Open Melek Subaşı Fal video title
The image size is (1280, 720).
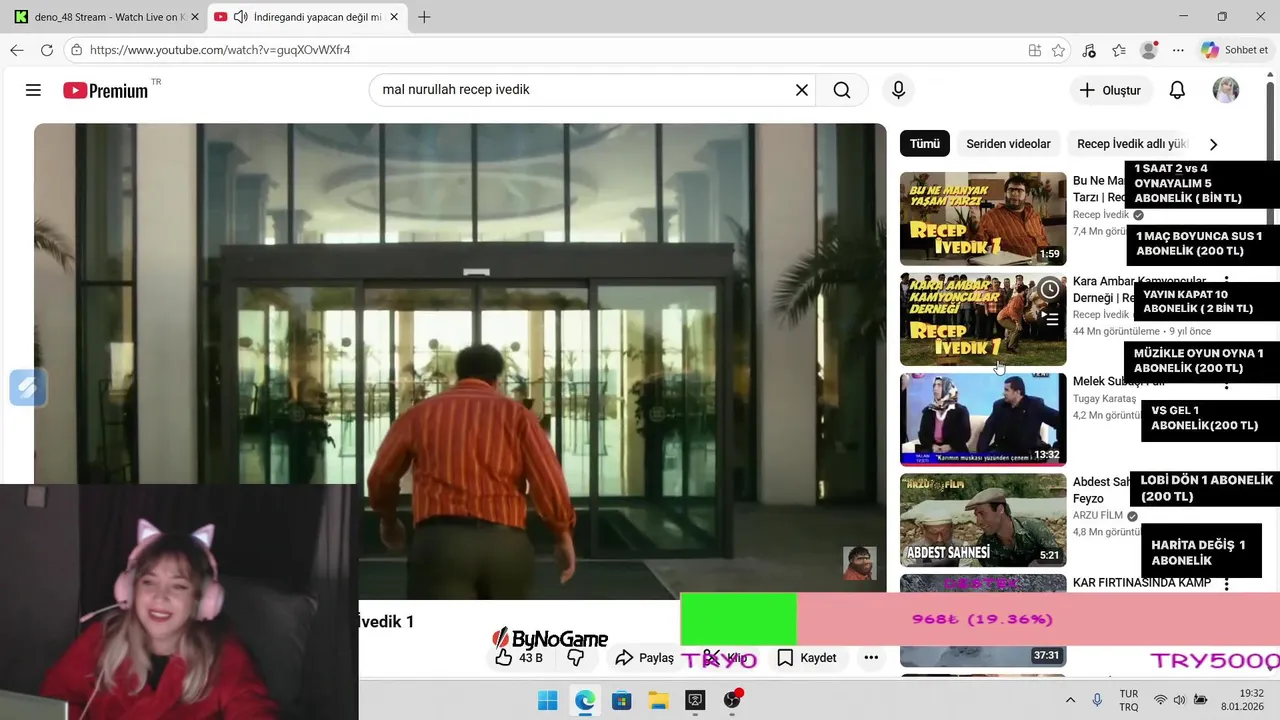1117,381
